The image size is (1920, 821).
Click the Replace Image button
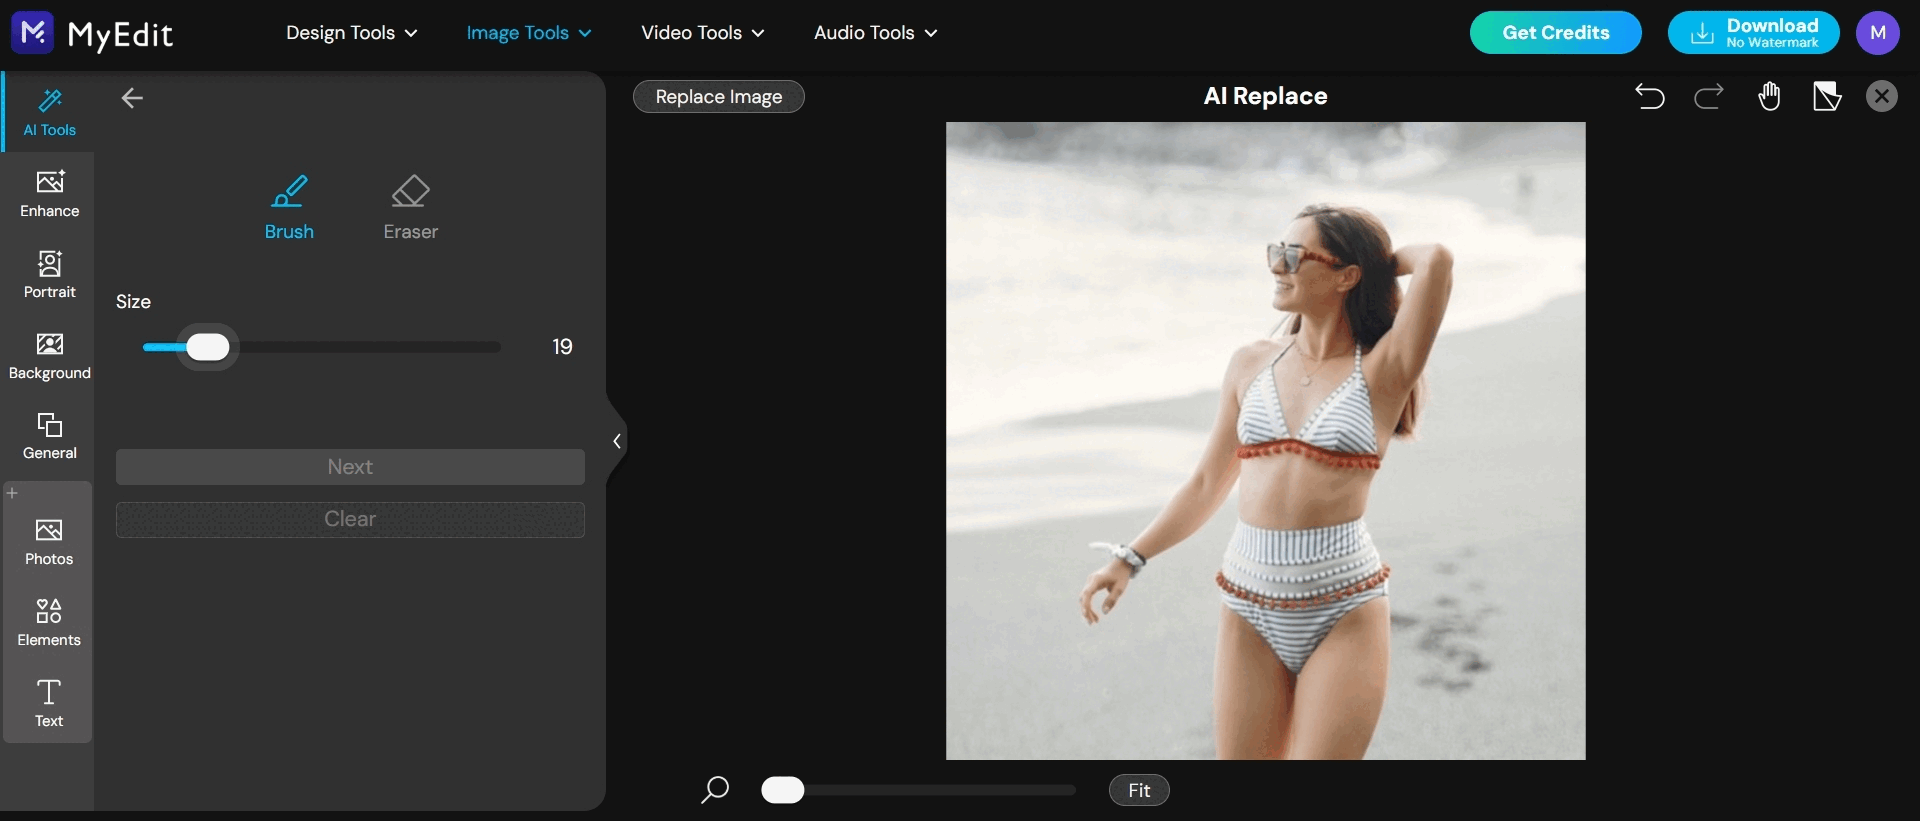click(718, 97)
